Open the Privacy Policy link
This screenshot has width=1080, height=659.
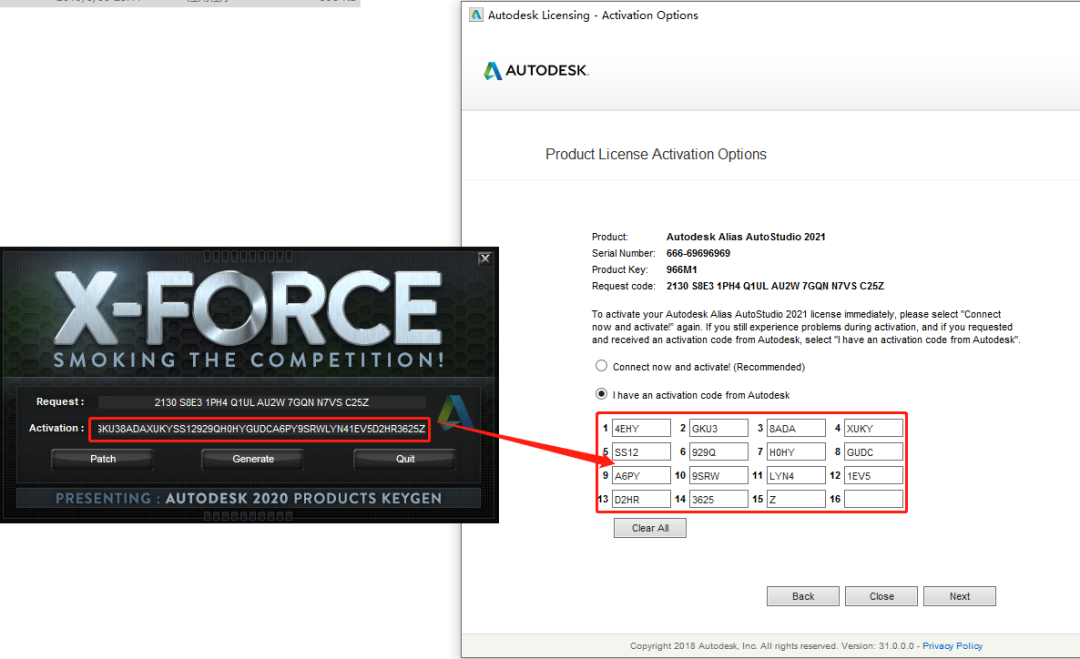coord(953,646)
